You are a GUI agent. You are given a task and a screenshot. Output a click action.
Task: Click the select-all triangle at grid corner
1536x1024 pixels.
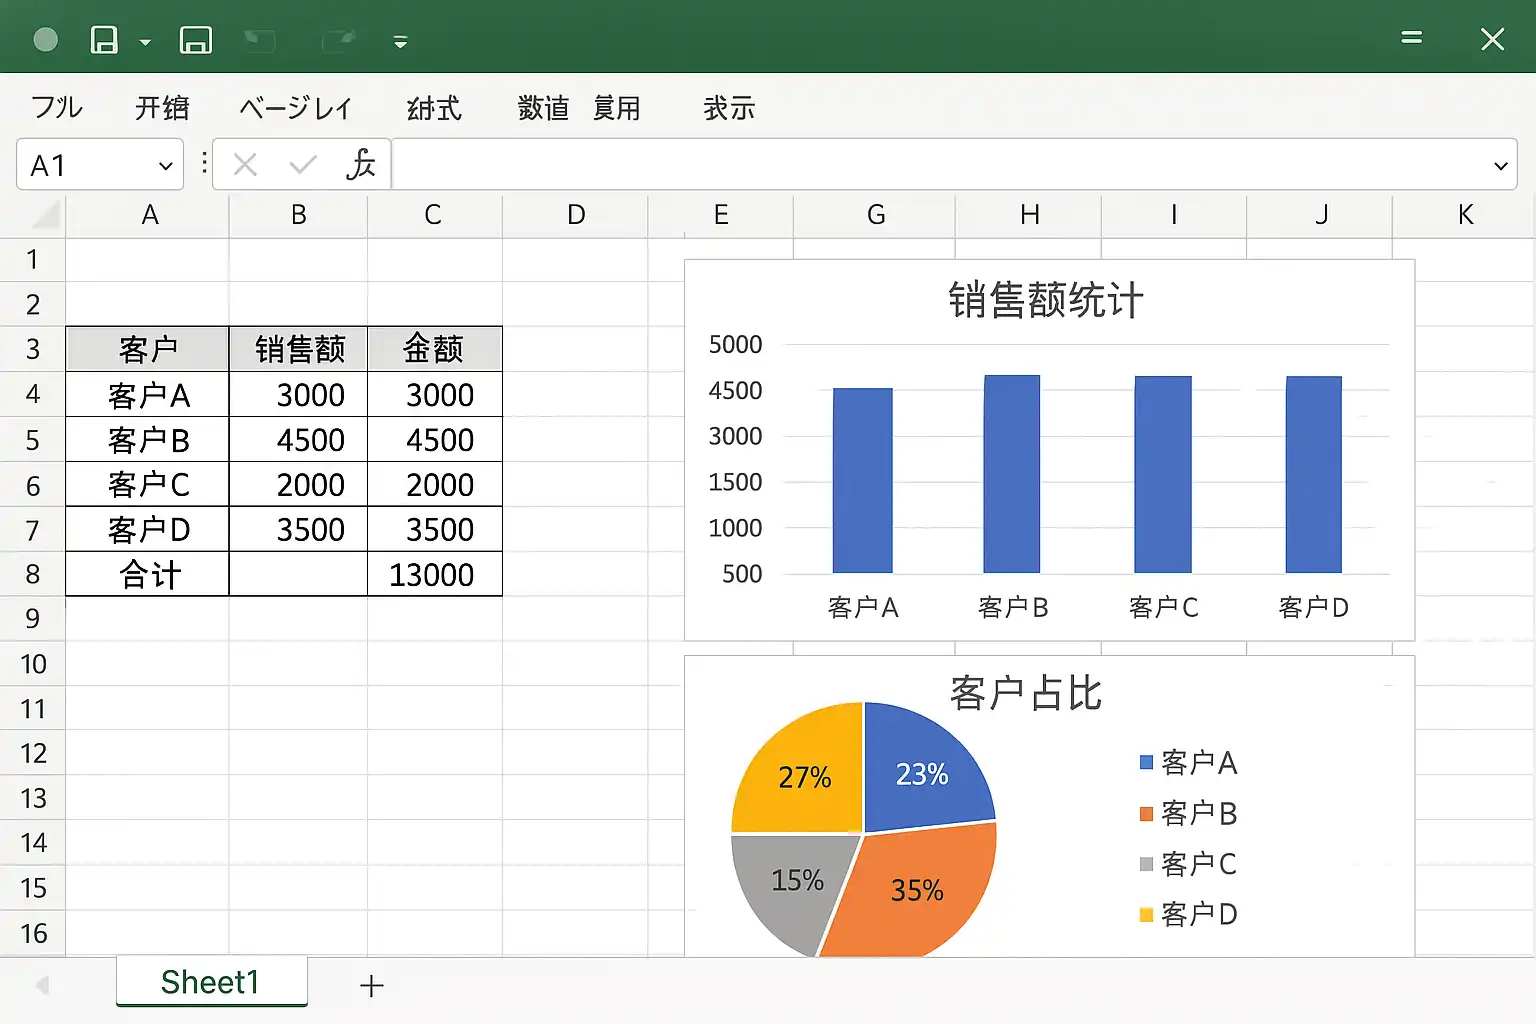point(45,215)
